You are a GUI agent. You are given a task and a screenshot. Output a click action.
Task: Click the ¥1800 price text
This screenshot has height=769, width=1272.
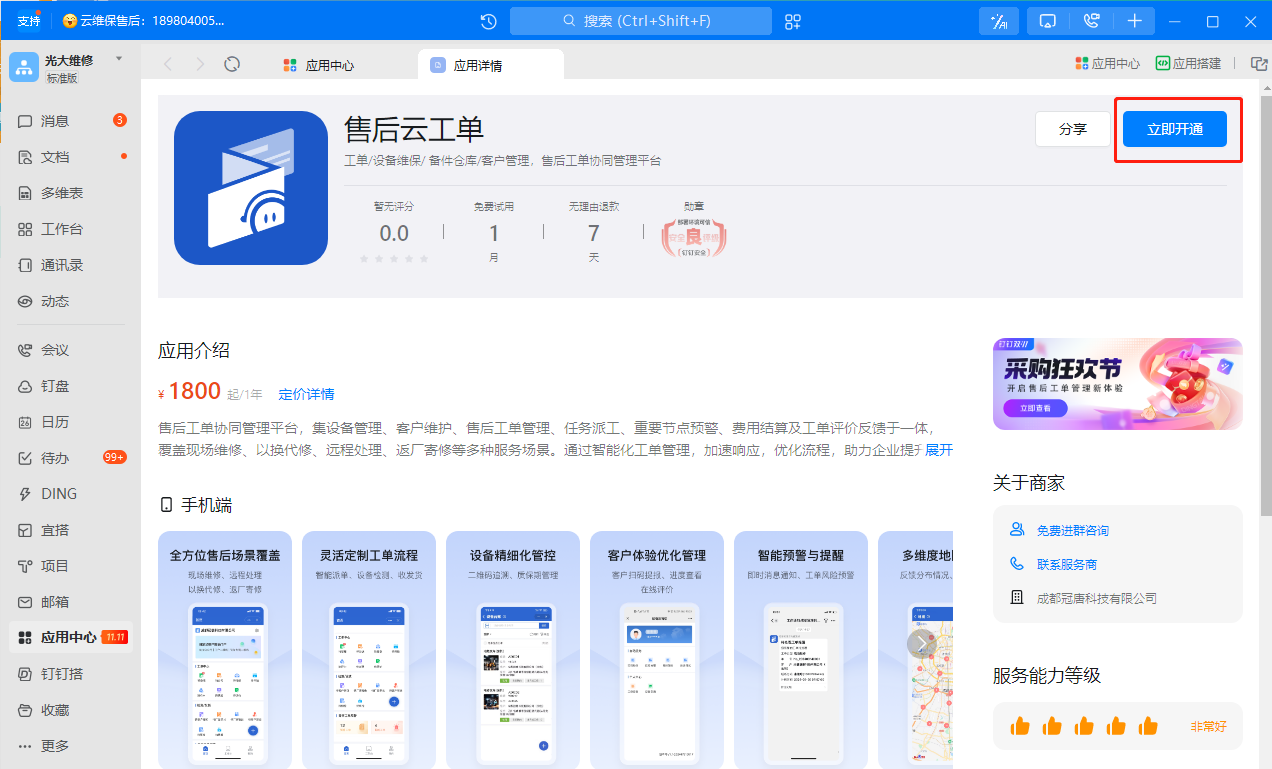coord(189,392)
